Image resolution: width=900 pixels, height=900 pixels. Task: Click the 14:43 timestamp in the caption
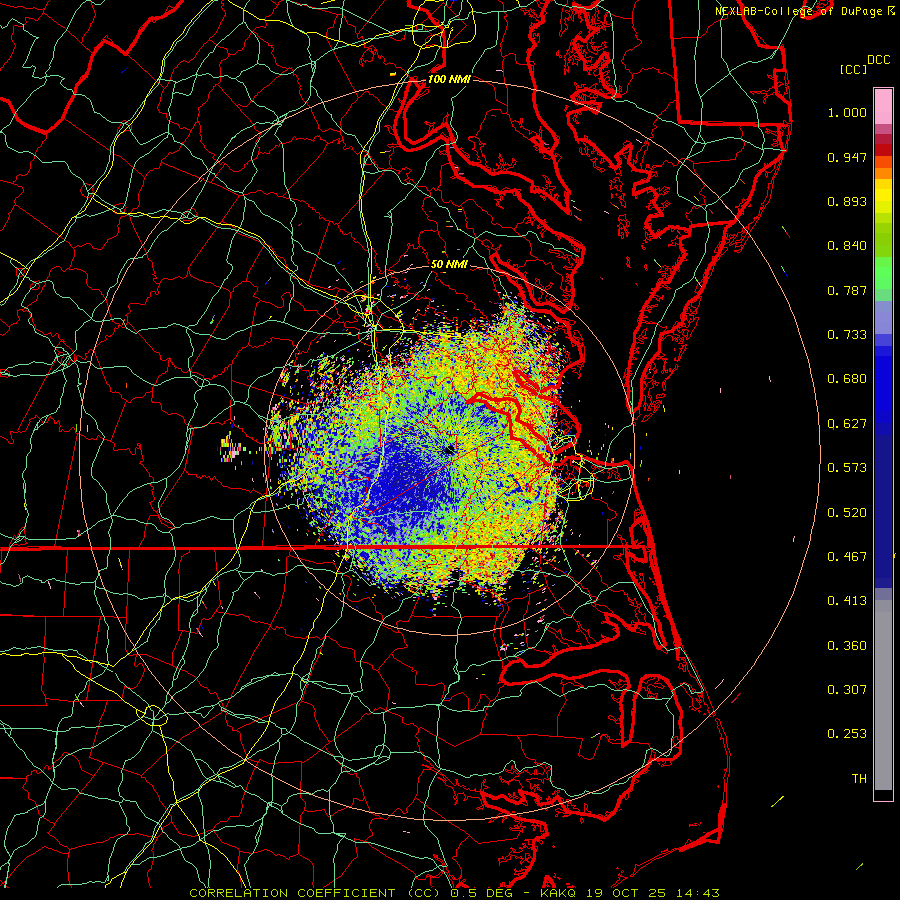click(698, 893)
